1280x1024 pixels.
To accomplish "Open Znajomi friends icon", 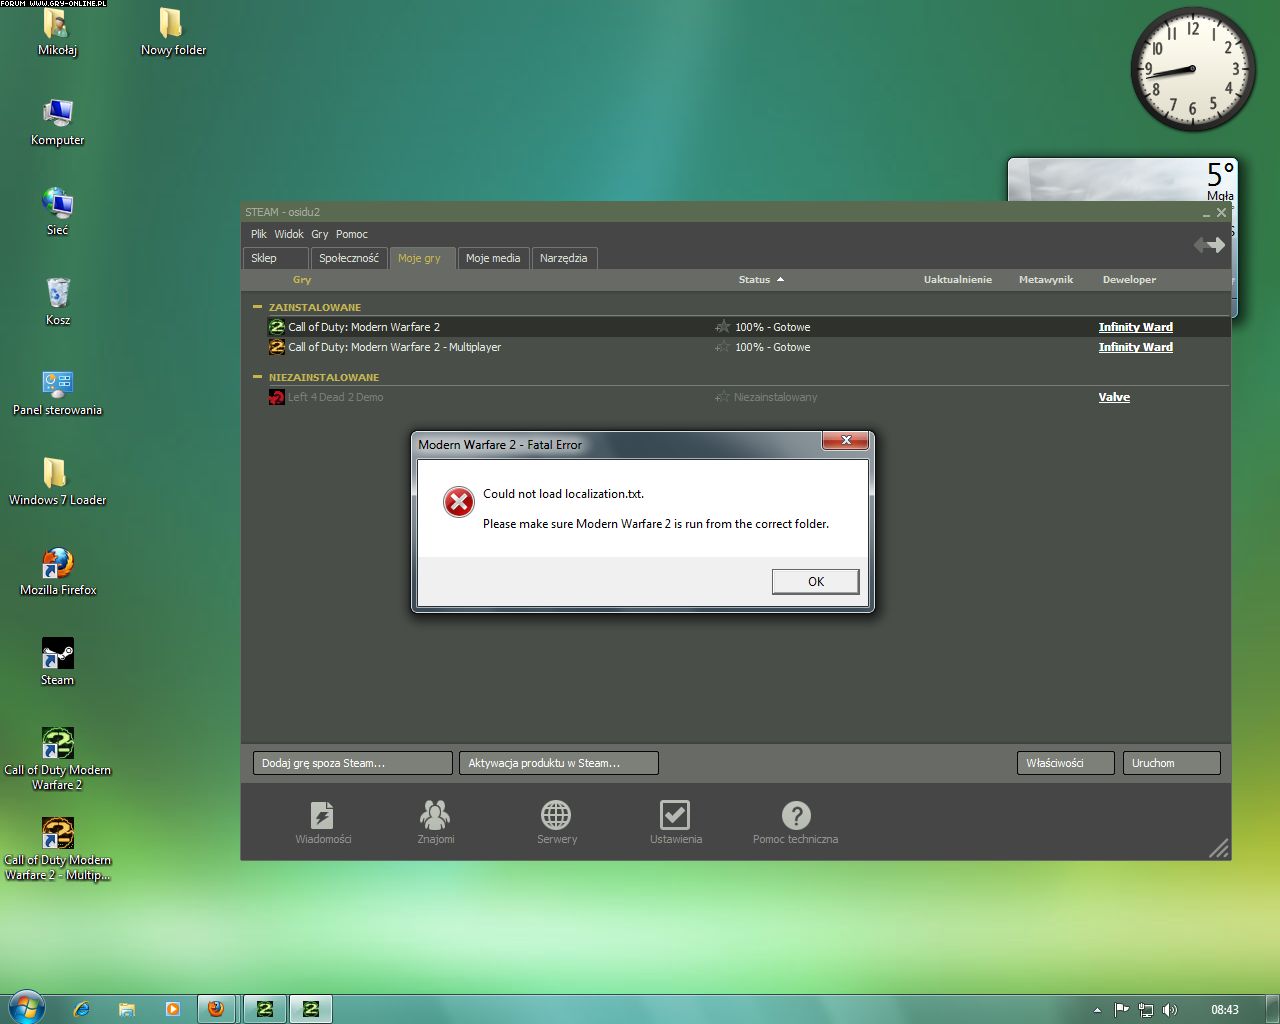I will (x=435, y=816).
